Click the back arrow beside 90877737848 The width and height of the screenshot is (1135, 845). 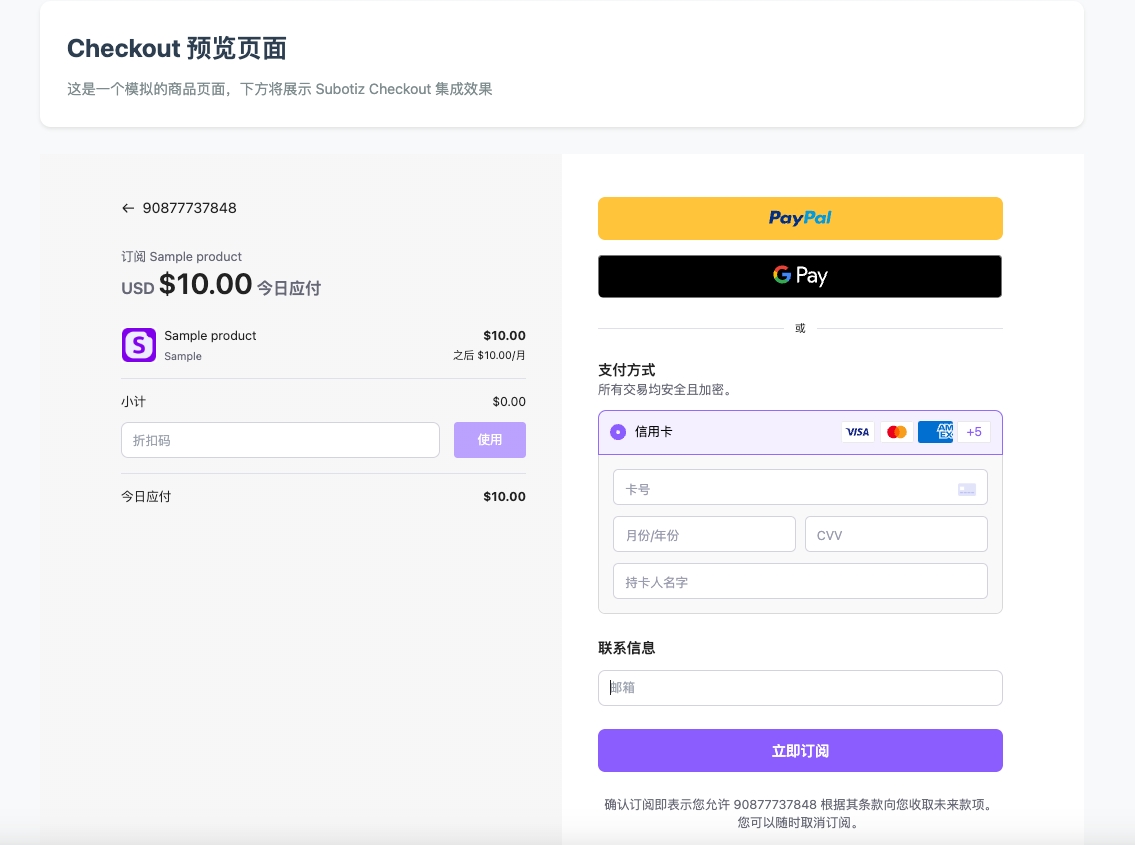tap(128, 209)
